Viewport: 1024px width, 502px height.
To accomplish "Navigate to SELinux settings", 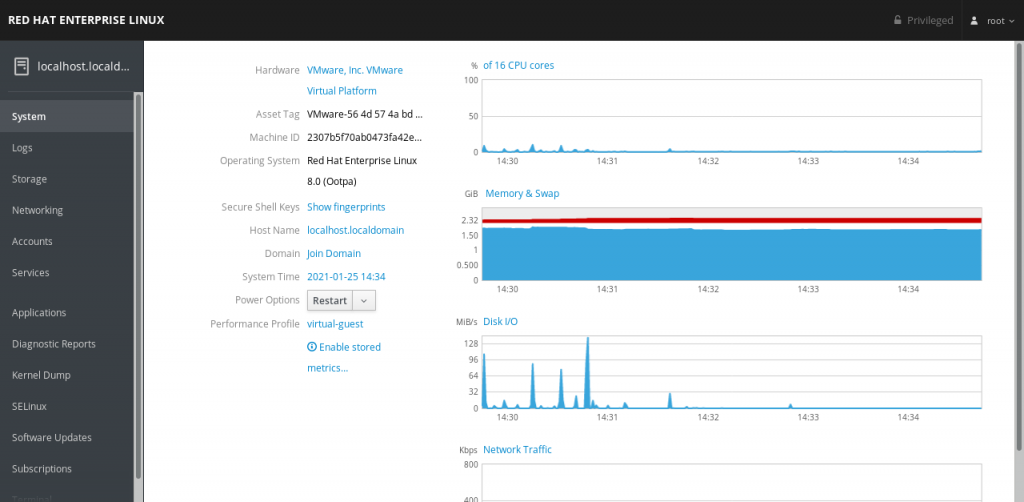I will pos(29,406).
